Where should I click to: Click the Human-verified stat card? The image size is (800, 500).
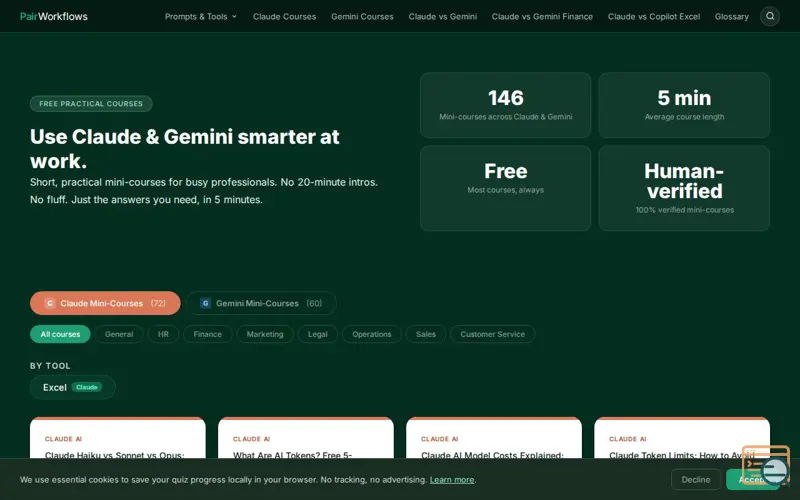(684, 188)
